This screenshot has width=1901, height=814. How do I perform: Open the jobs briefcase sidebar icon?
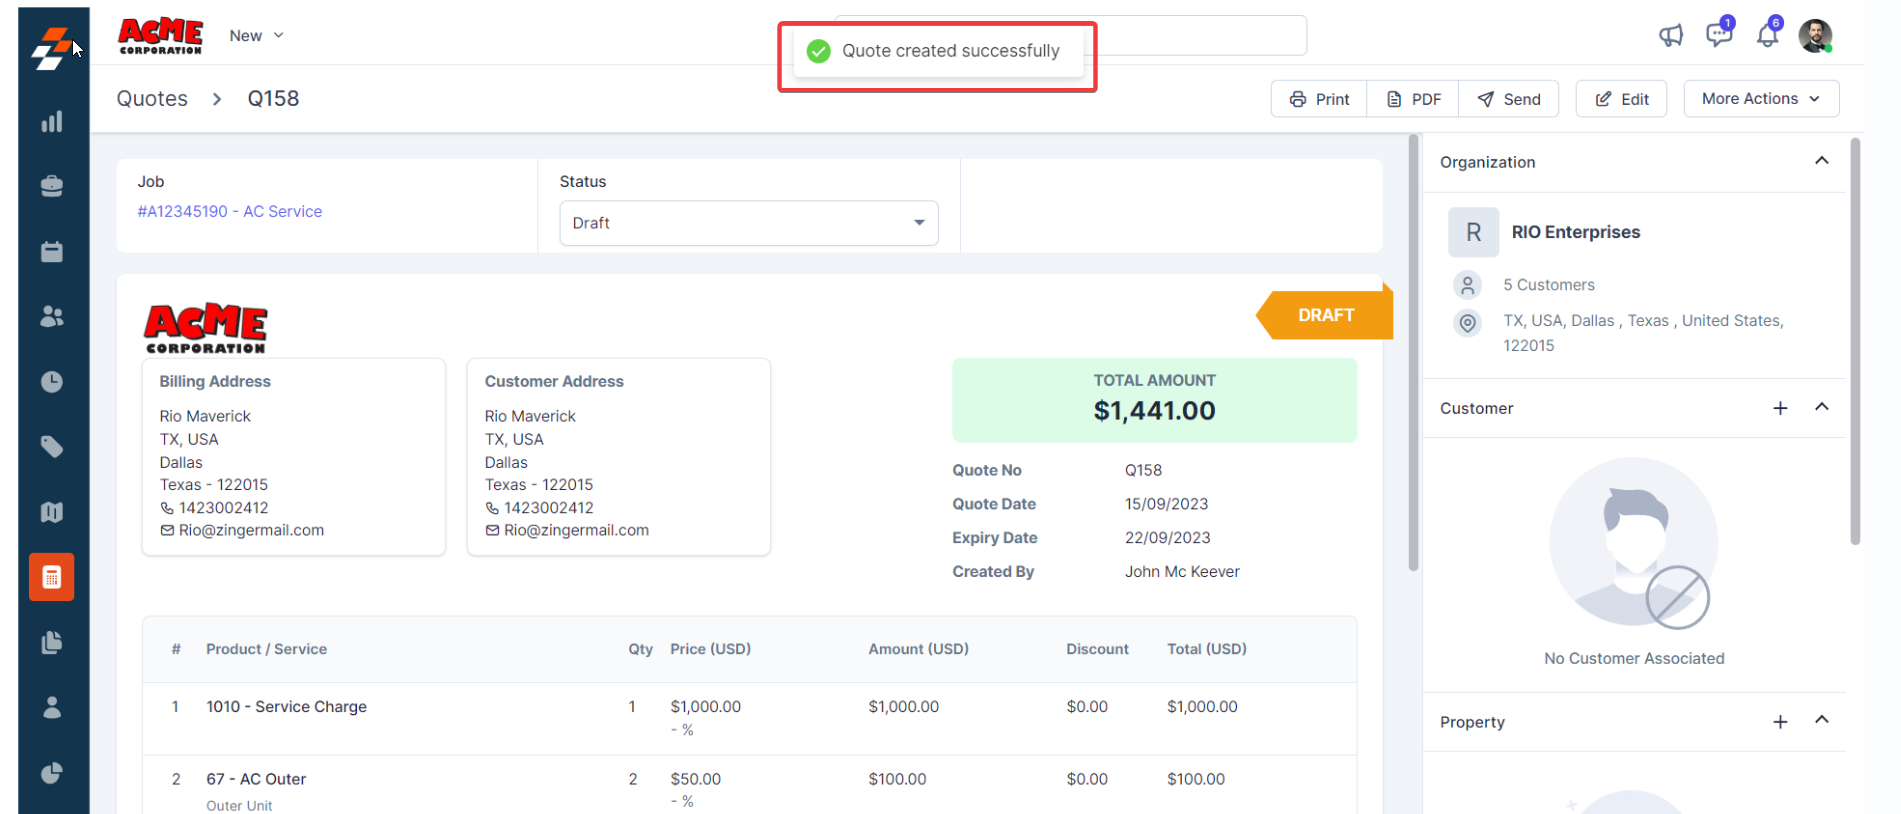click(x=52, y=187)
